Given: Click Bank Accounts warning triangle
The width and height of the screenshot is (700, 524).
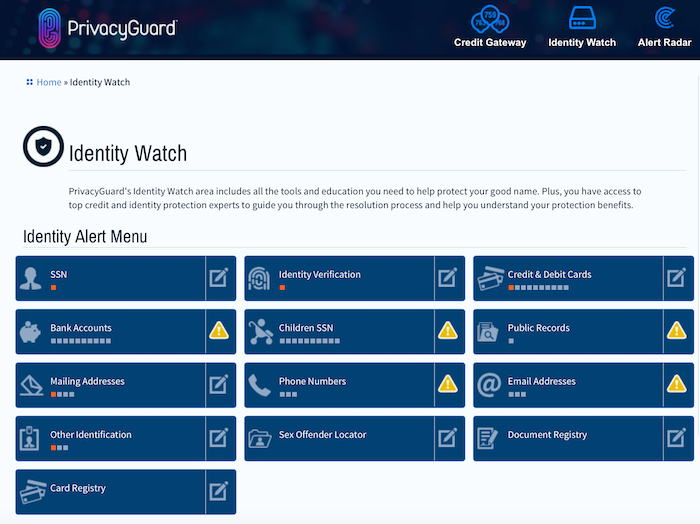Looking at the screenshot, I should (219, 331).
